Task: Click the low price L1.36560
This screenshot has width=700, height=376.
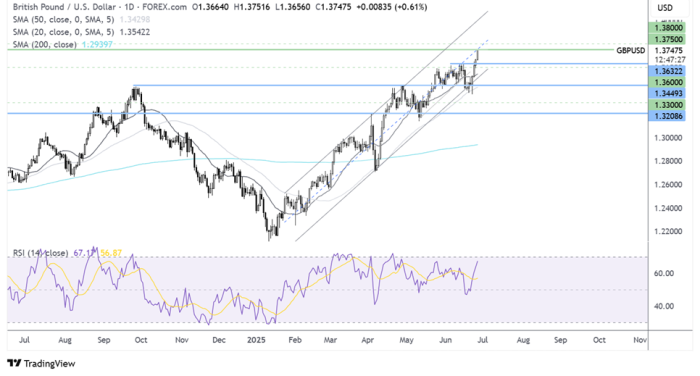Action: click(x=292, y=7)
